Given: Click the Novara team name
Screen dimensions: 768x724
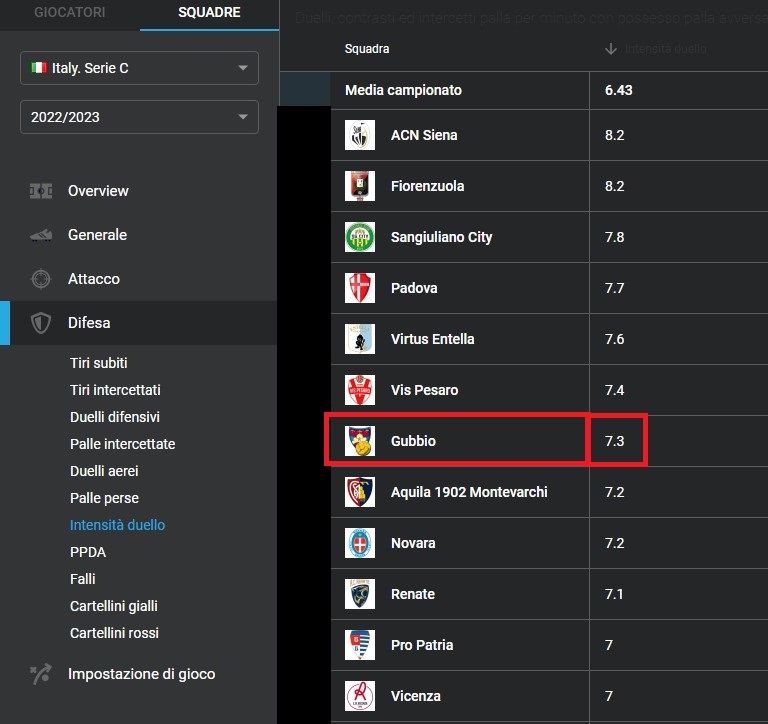Looking at the screenshot, I should (413, 543).
